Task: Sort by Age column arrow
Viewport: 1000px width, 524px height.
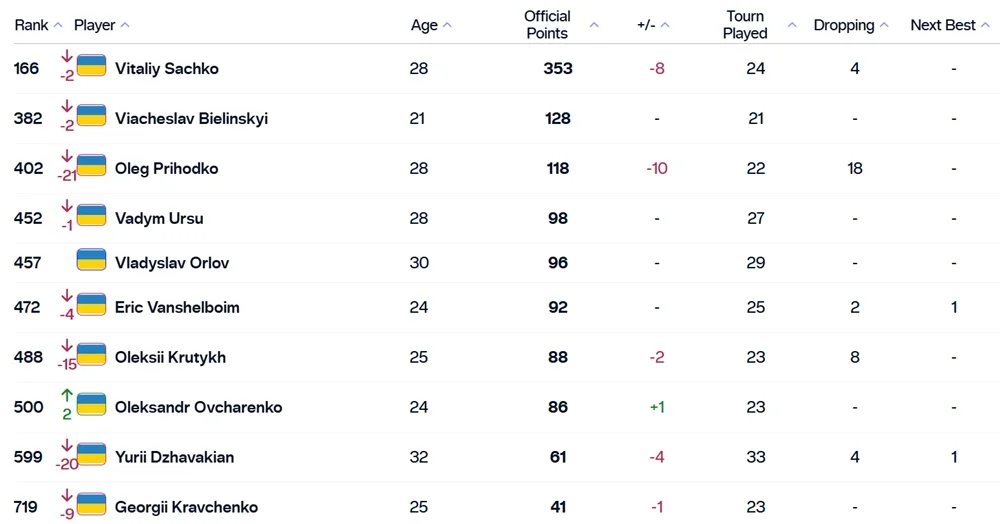Action: (447, 25)
